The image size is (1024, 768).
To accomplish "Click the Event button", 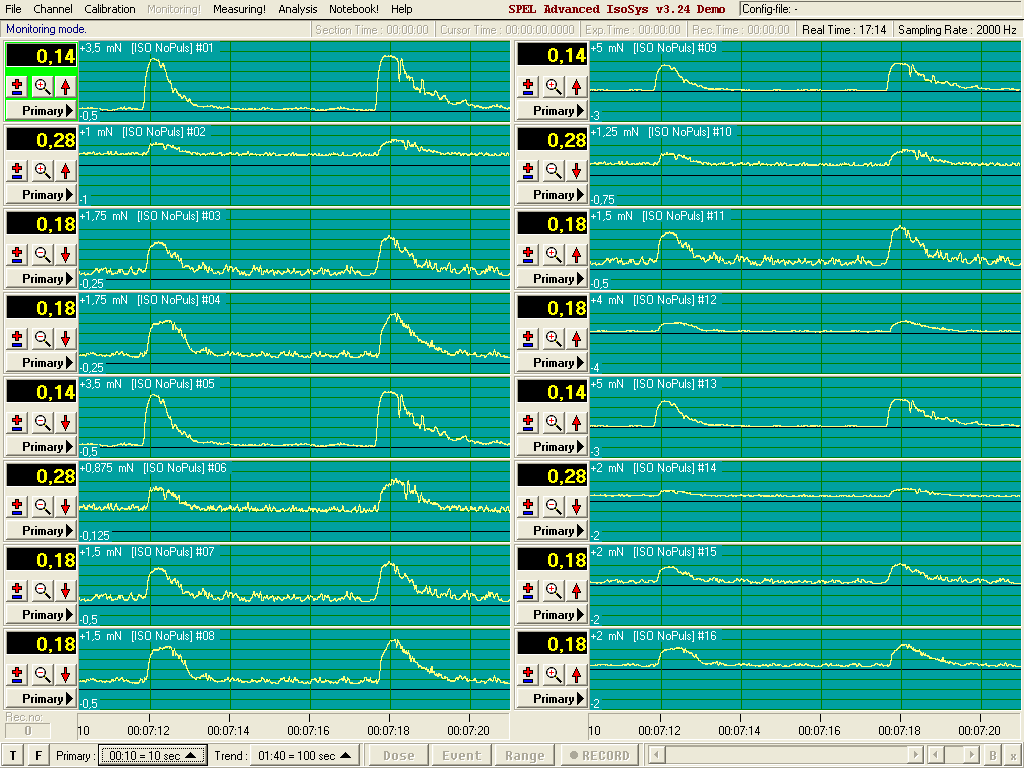I will [x=462, y=756].
